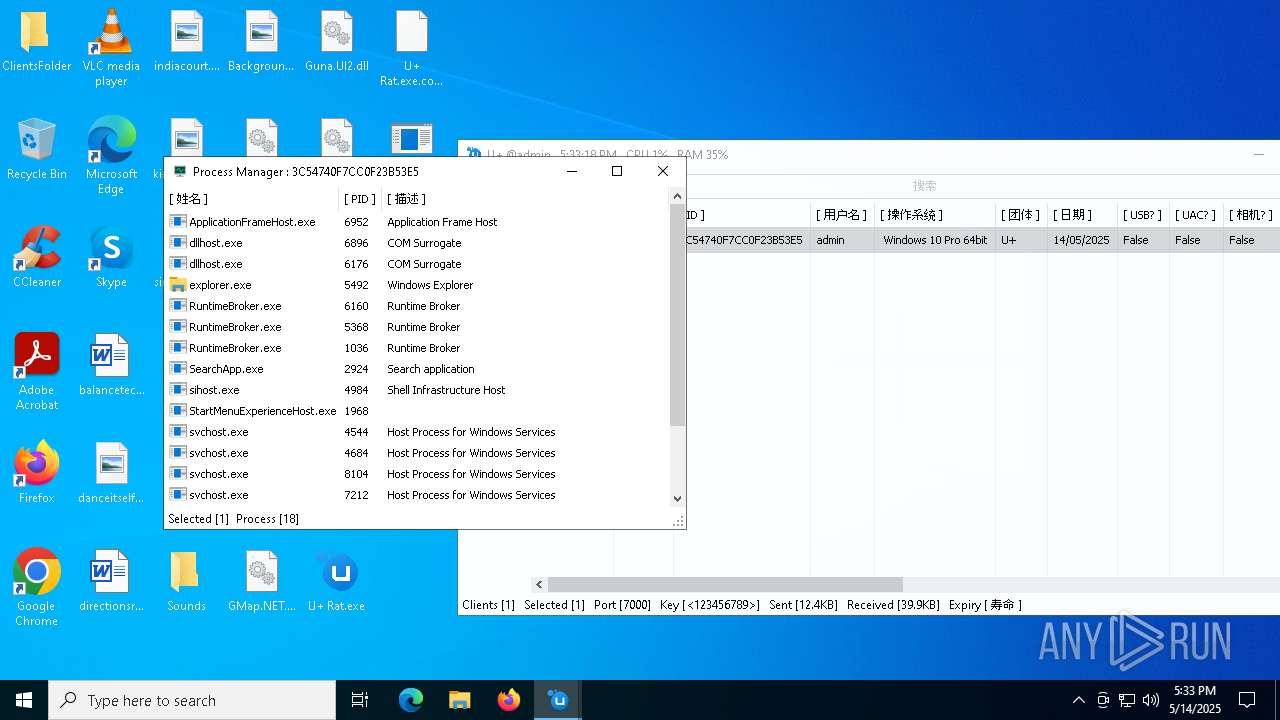This screenshot has width=1280, height=720.
Task: Click the SearchApp.exe process icon
Action: pos(178,369)
